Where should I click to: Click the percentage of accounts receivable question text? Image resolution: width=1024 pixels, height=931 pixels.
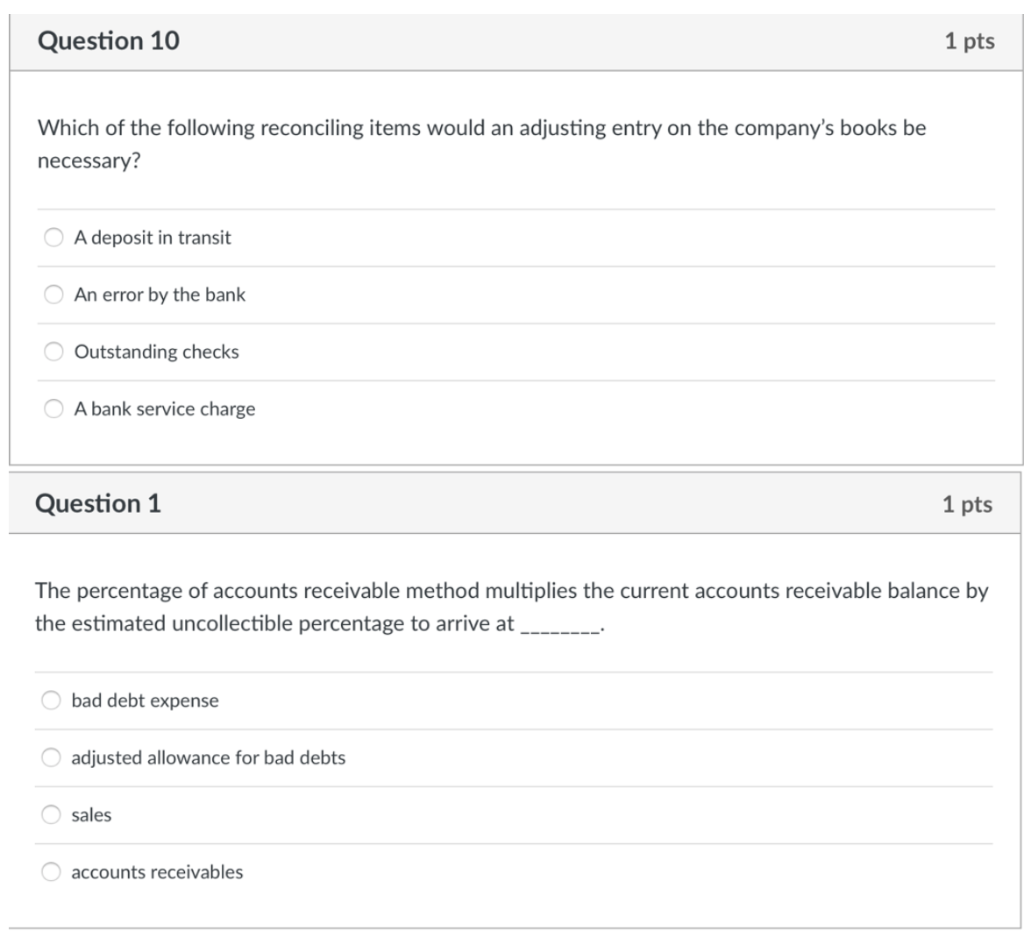[x=511, y=607]
